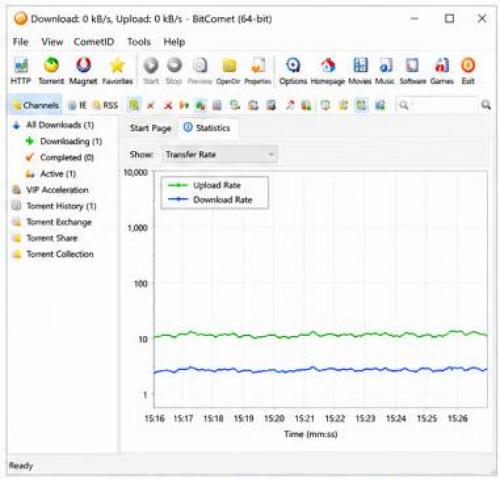Click the orange X remove icon

(151, 106)
